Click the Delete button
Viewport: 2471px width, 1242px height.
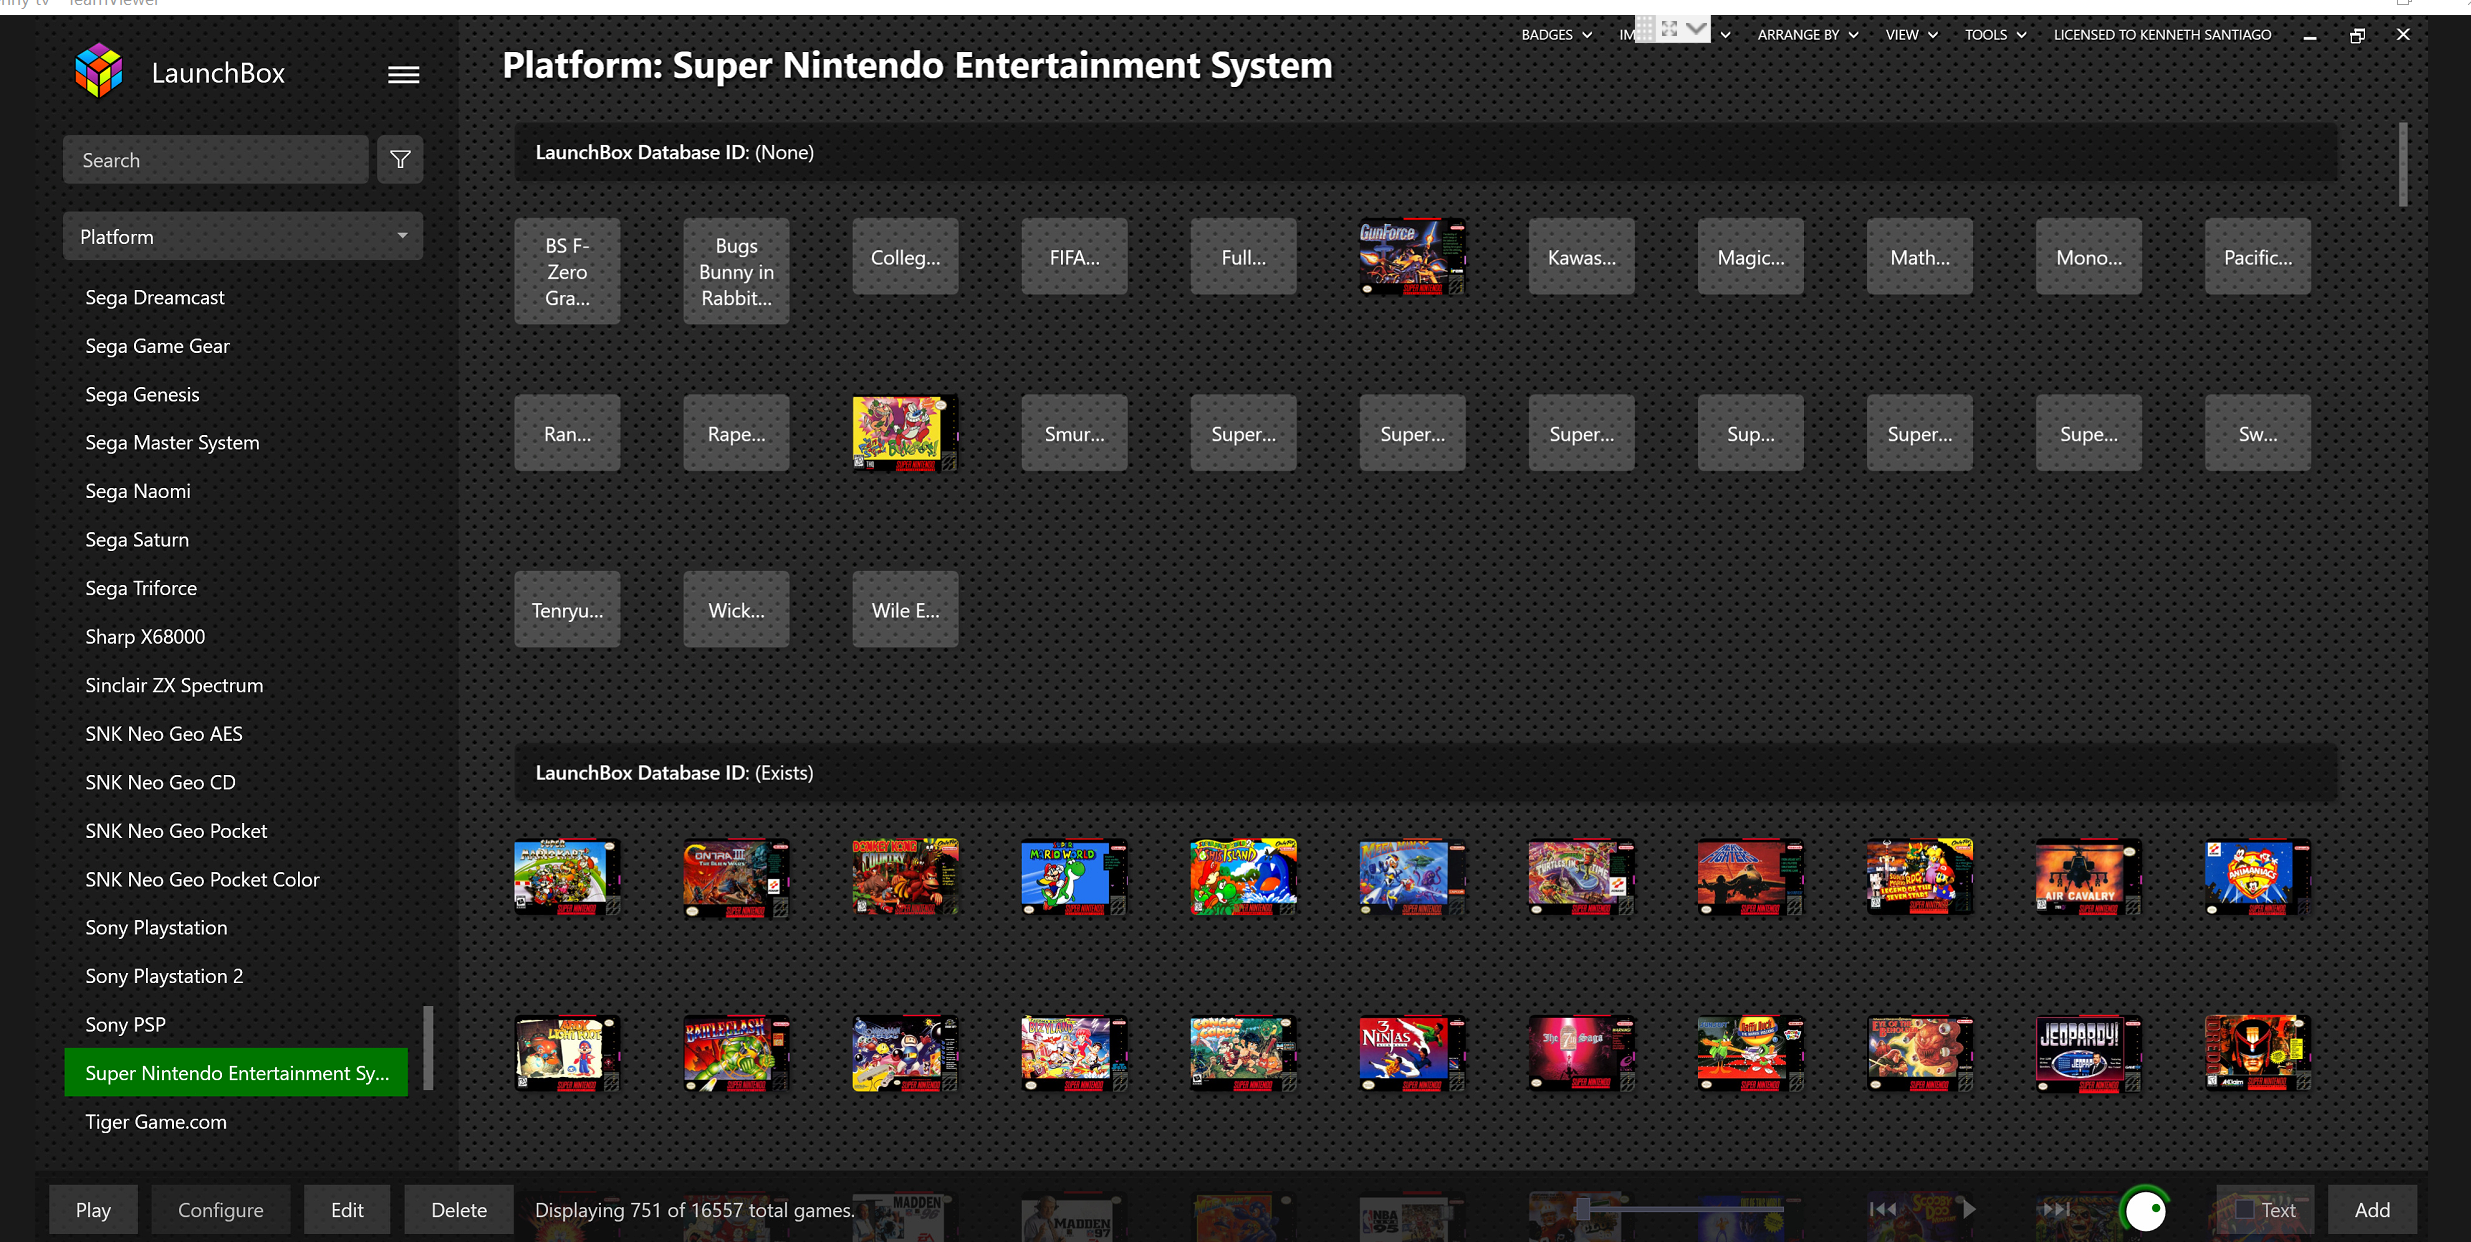tap(459, 1210)
